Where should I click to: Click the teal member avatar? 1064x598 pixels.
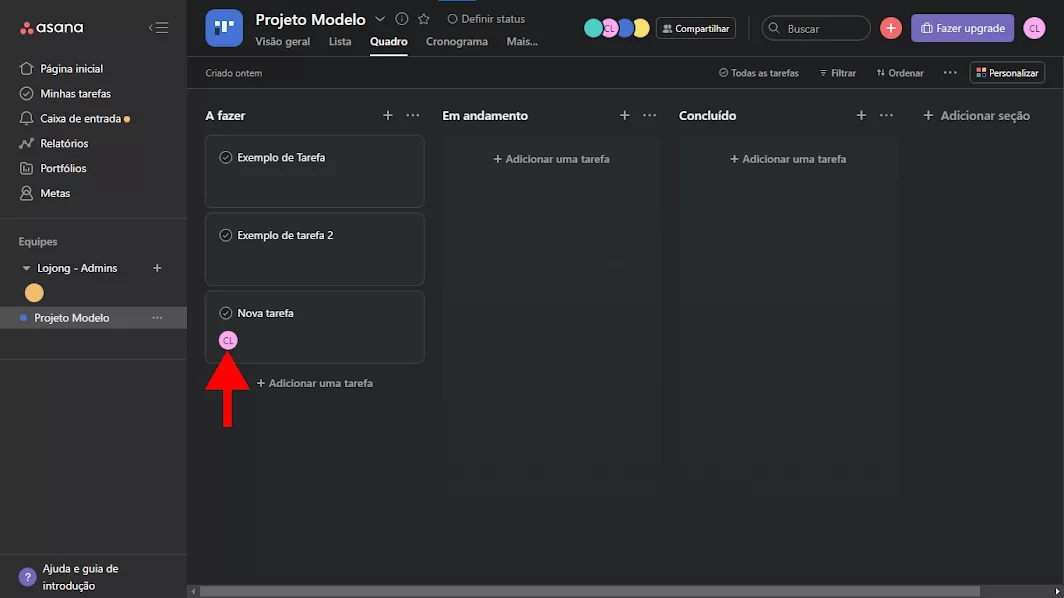pos(592,29)
